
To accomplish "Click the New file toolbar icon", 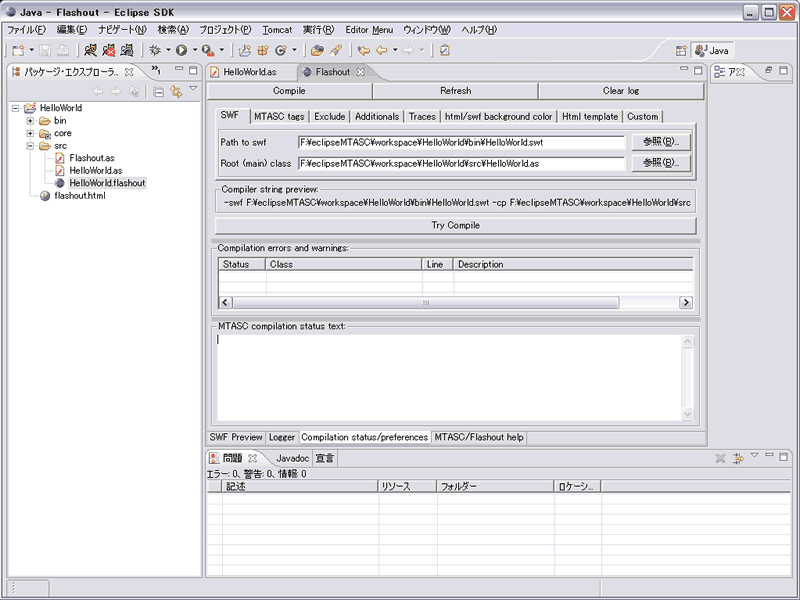I will (x=18, y=49).
